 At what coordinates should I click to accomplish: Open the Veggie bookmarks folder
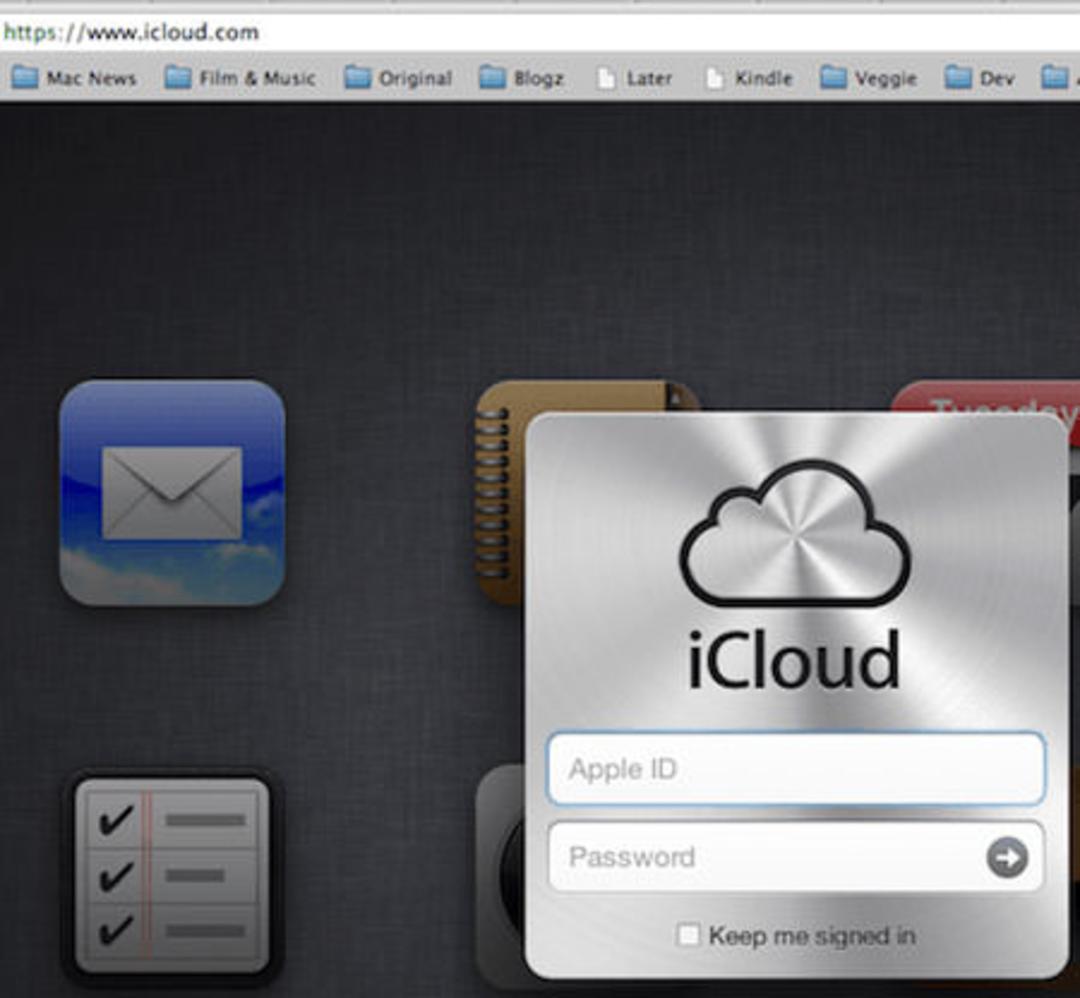[869, 78]
